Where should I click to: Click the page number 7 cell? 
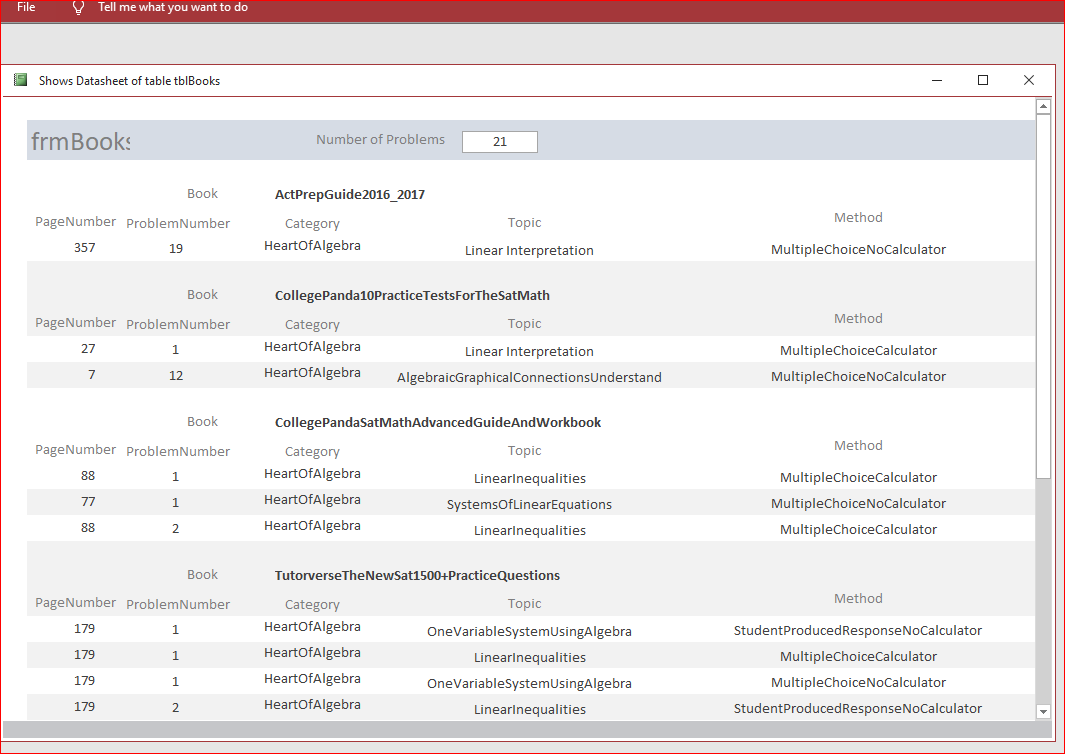92,375
